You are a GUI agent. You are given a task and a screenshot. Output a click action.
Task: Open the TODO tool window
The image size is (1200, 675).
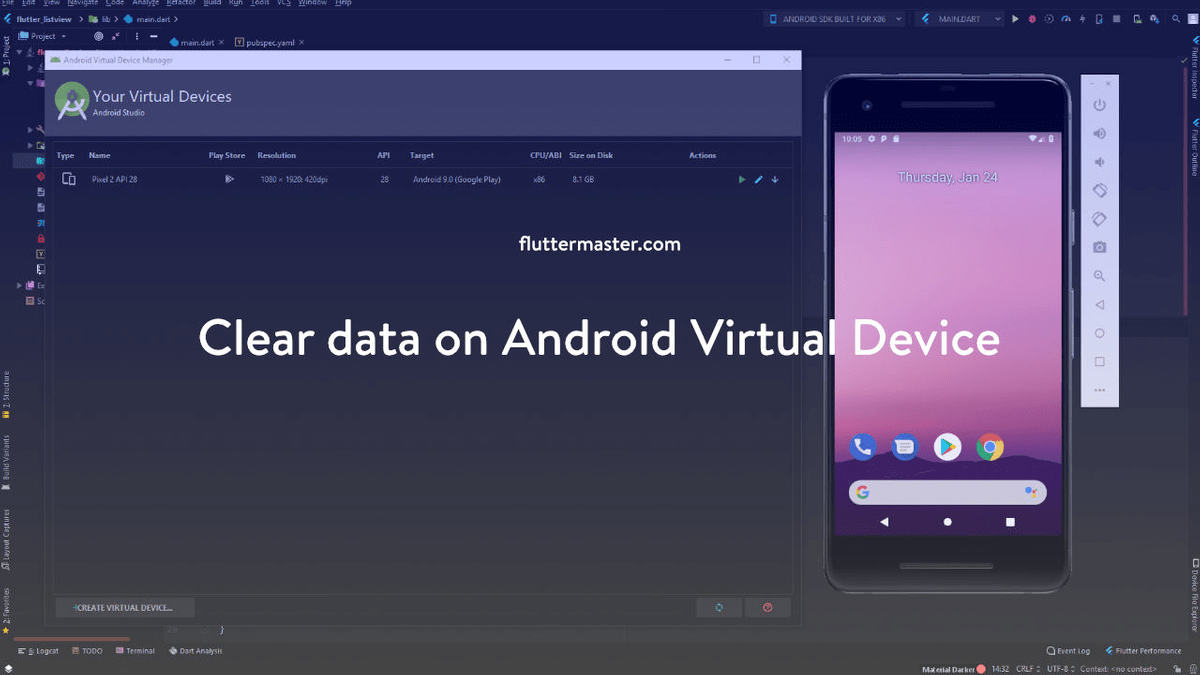coord(87,651)
